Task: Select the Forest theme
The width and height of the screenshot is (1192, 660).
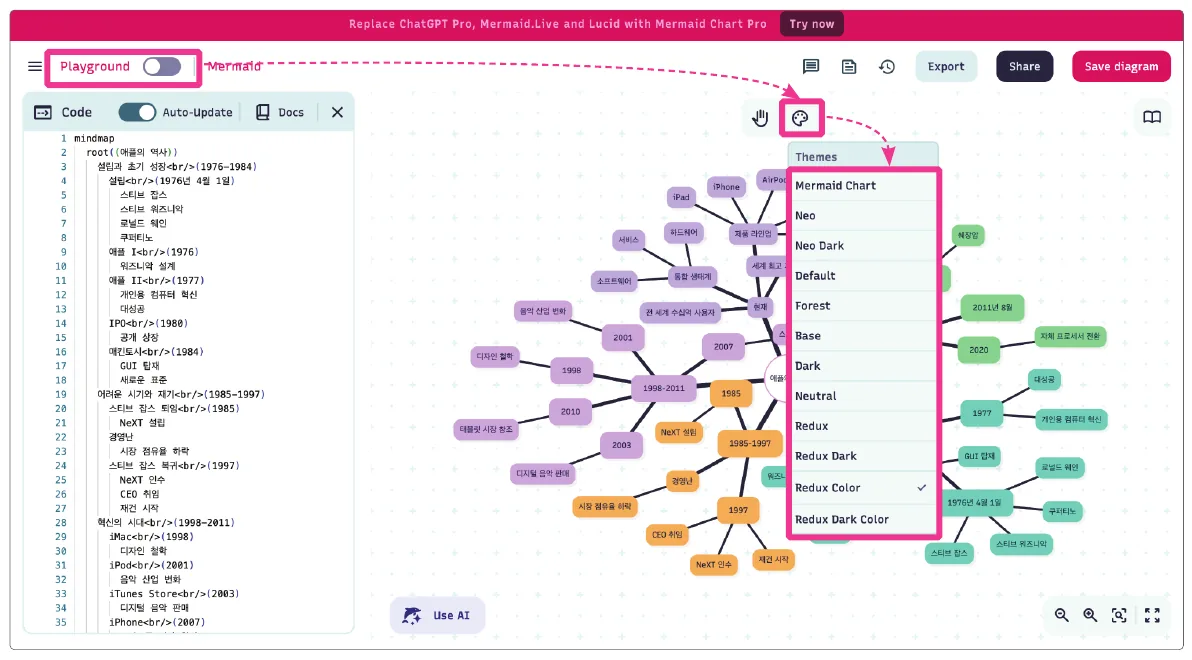Action: pos(863,306)
